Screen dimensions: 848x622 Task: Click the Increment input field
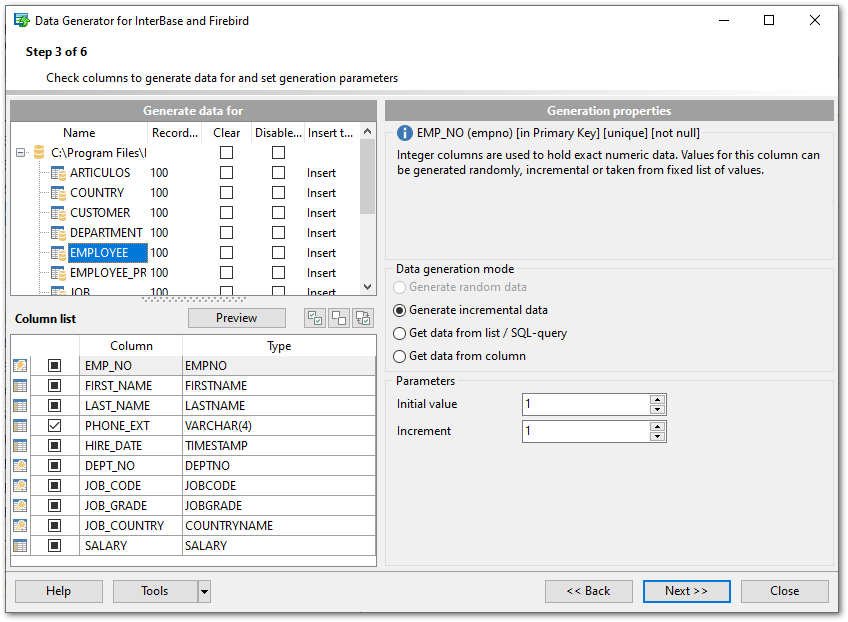586,432
